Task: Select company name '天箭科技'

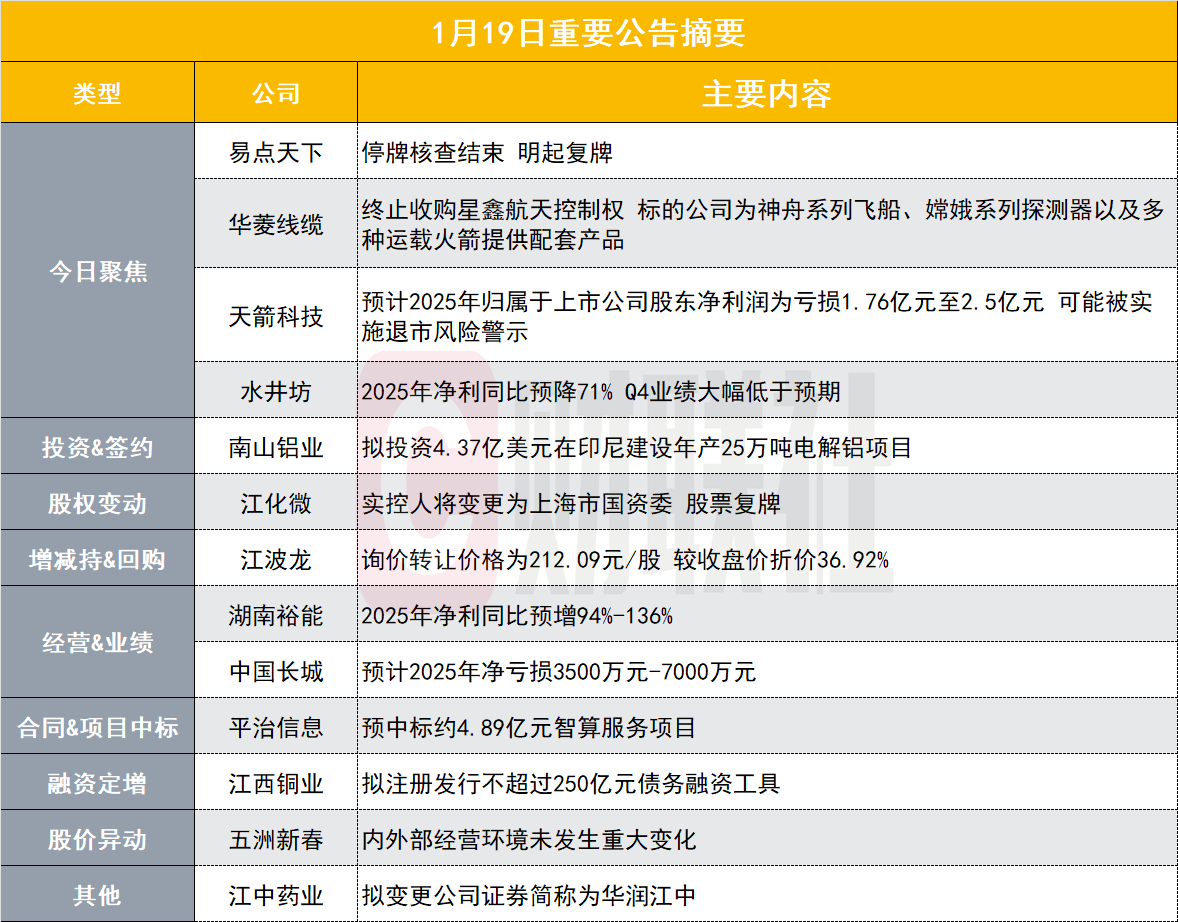Action: tap(276, 316)
